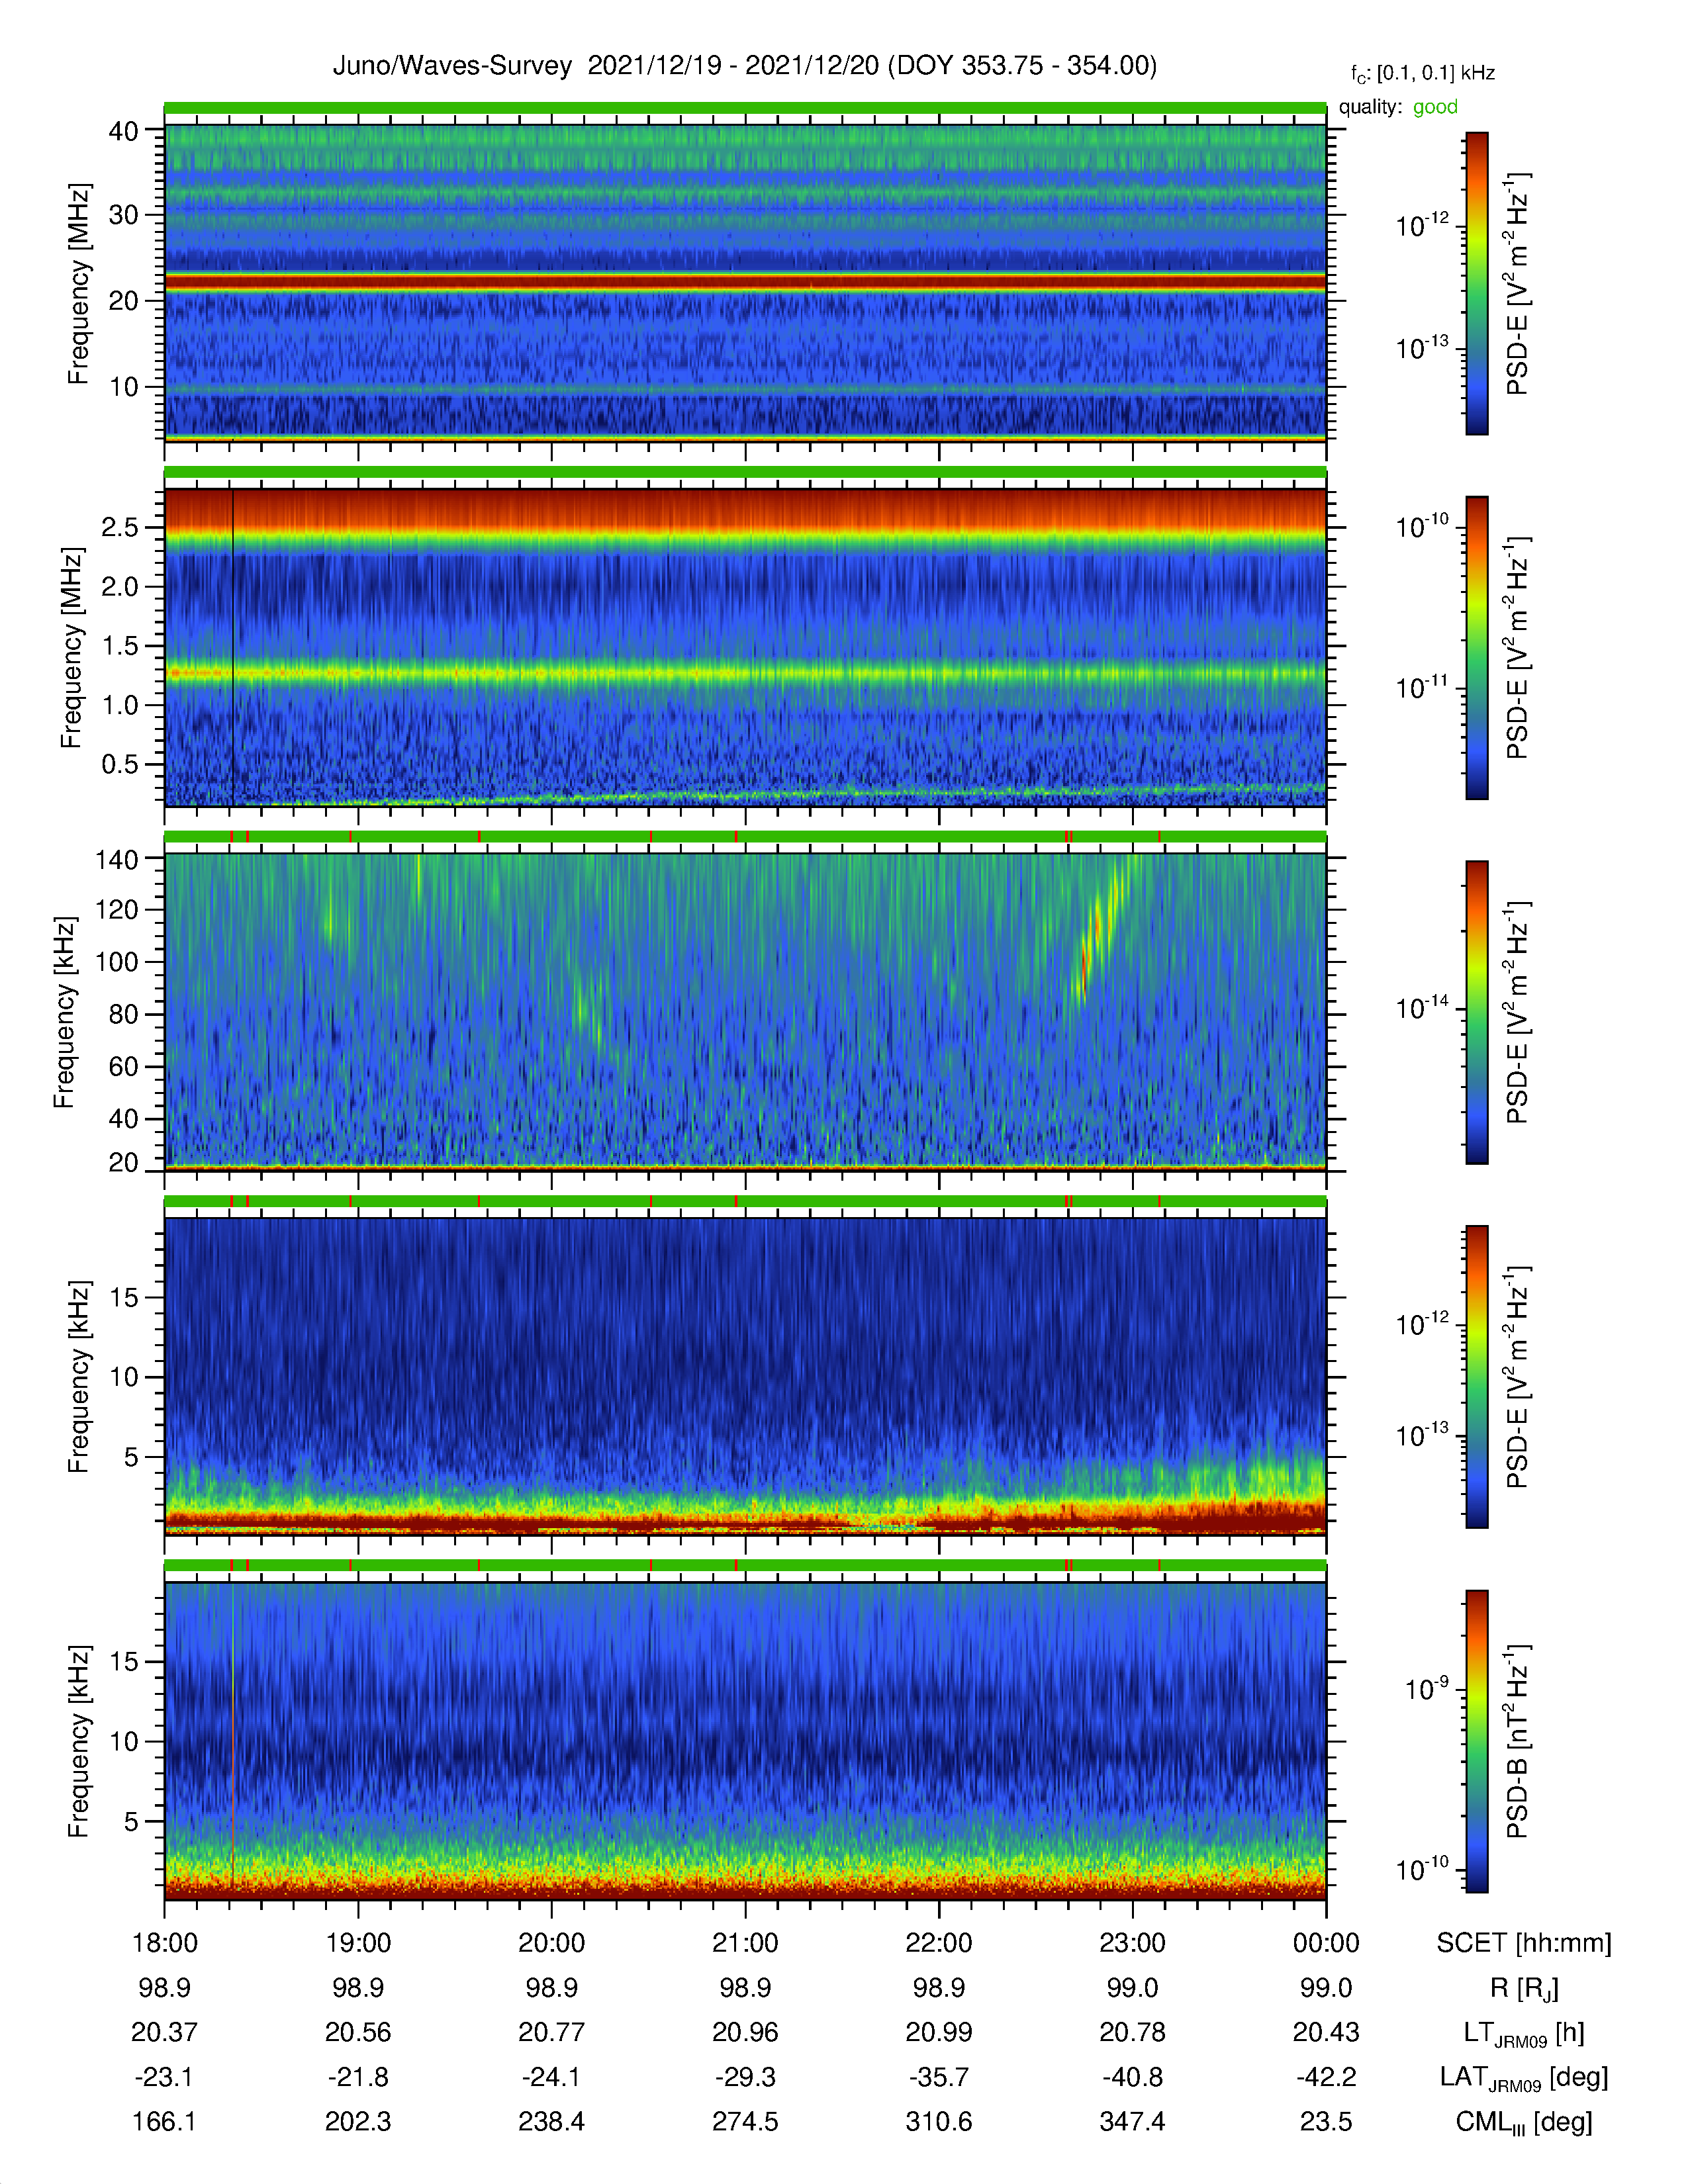This screenshot has width=1688, height=2184.
Task: Click the 1.25 MHz emission line
Action: [x=745, y=673]
